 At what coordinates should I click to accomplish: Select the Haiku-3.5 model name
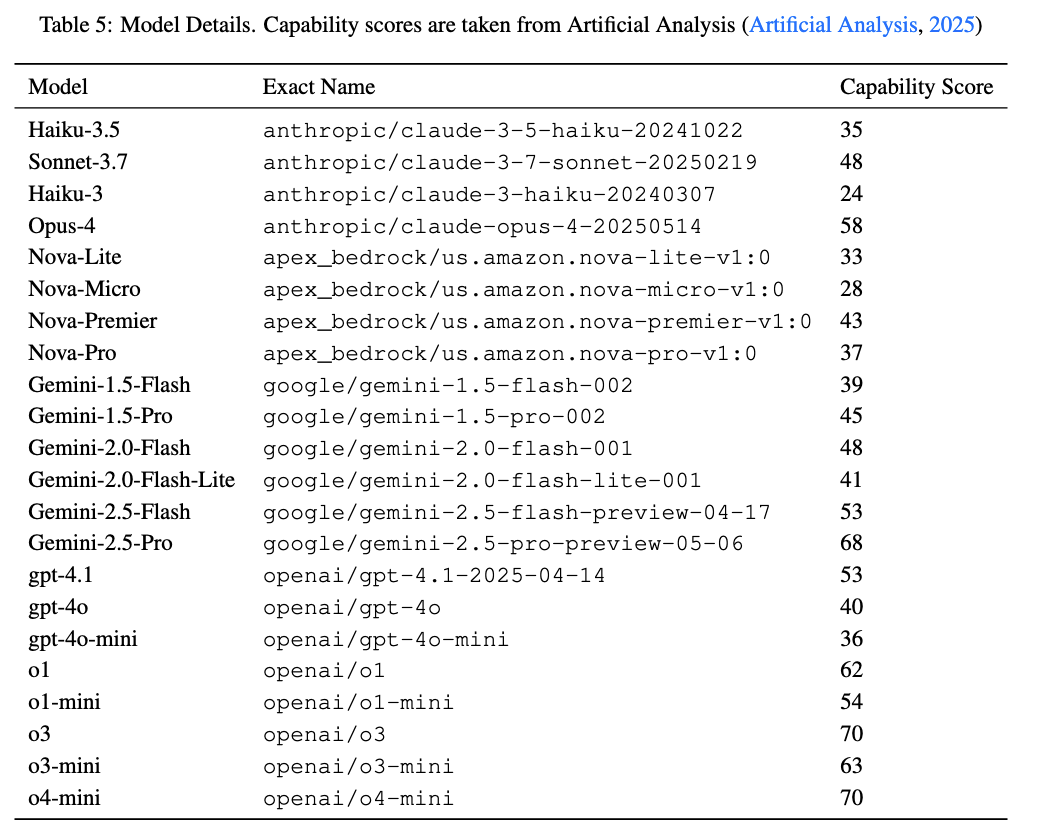click(74, 129)
